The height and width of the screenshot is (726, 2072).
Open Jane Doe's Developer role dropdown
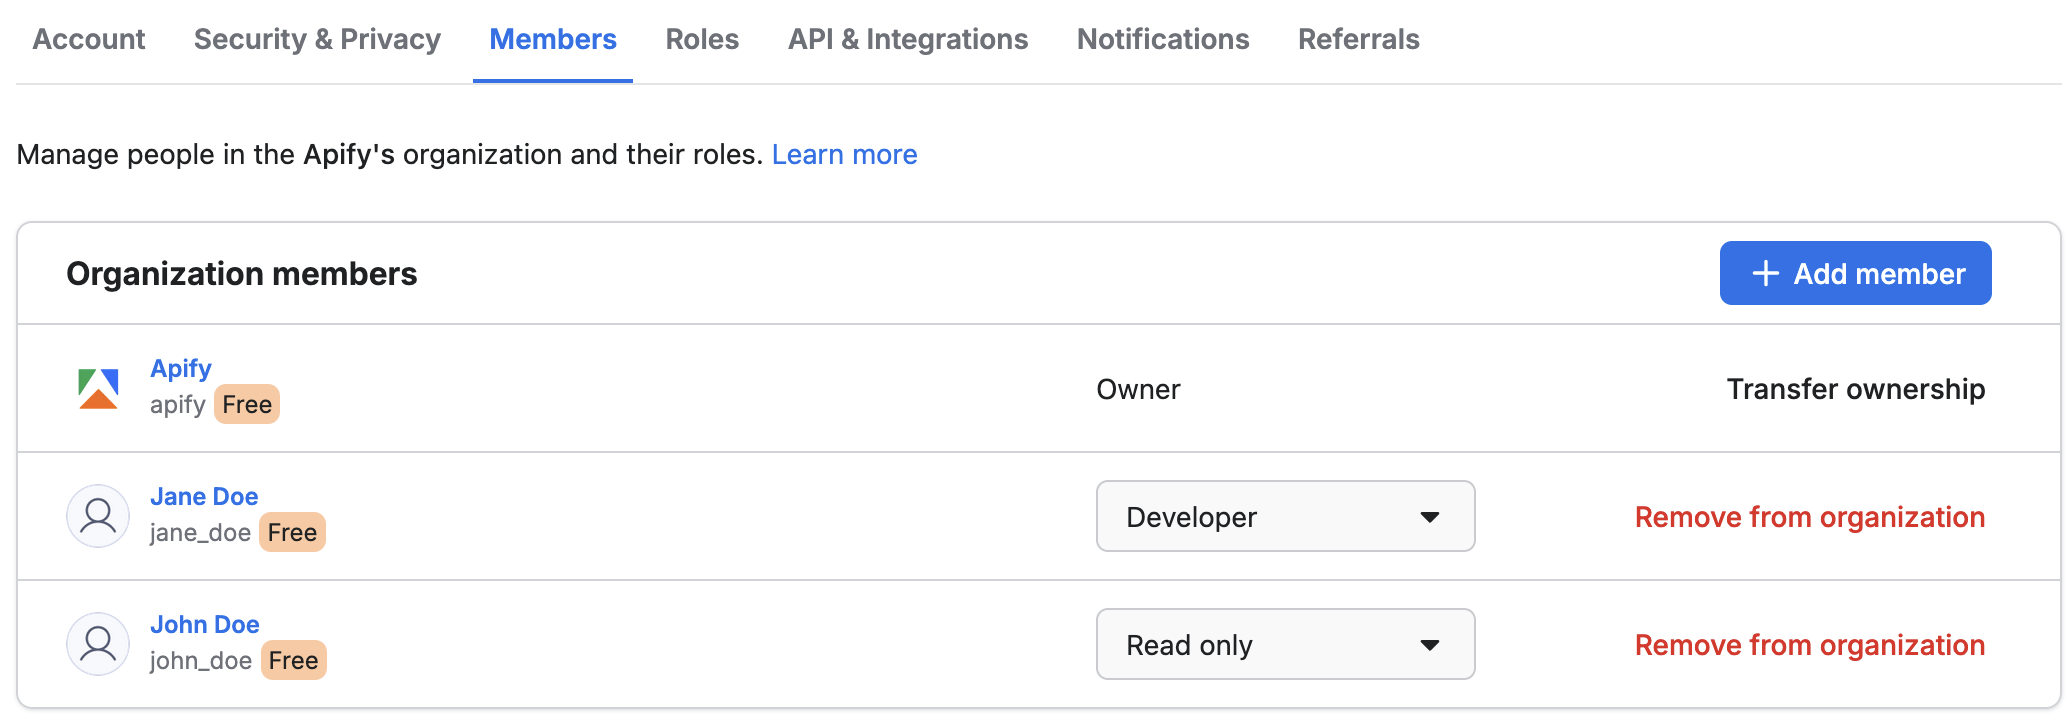(x=1285, y=516)
